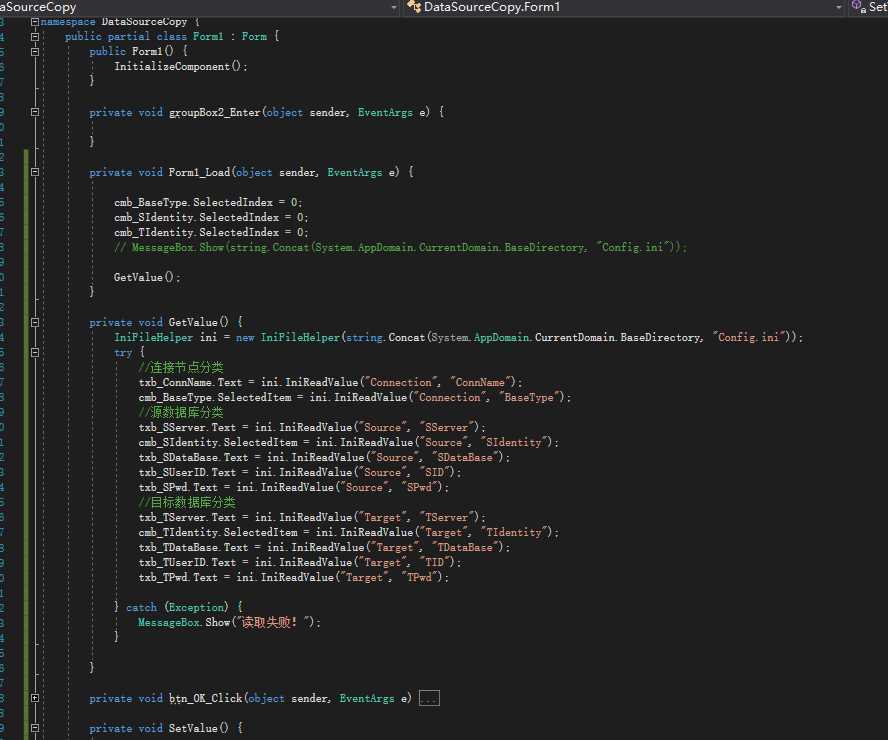
Task: Click the "txb_SDataBase.Text" assignment line
Action: [x=324, y=457]
